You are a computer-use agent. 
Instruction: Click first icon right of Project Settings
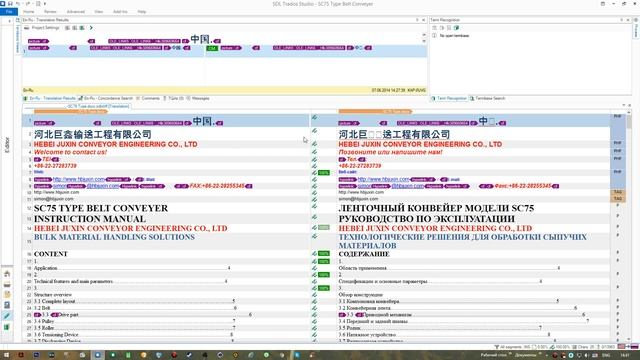click(x=67, y=28)
